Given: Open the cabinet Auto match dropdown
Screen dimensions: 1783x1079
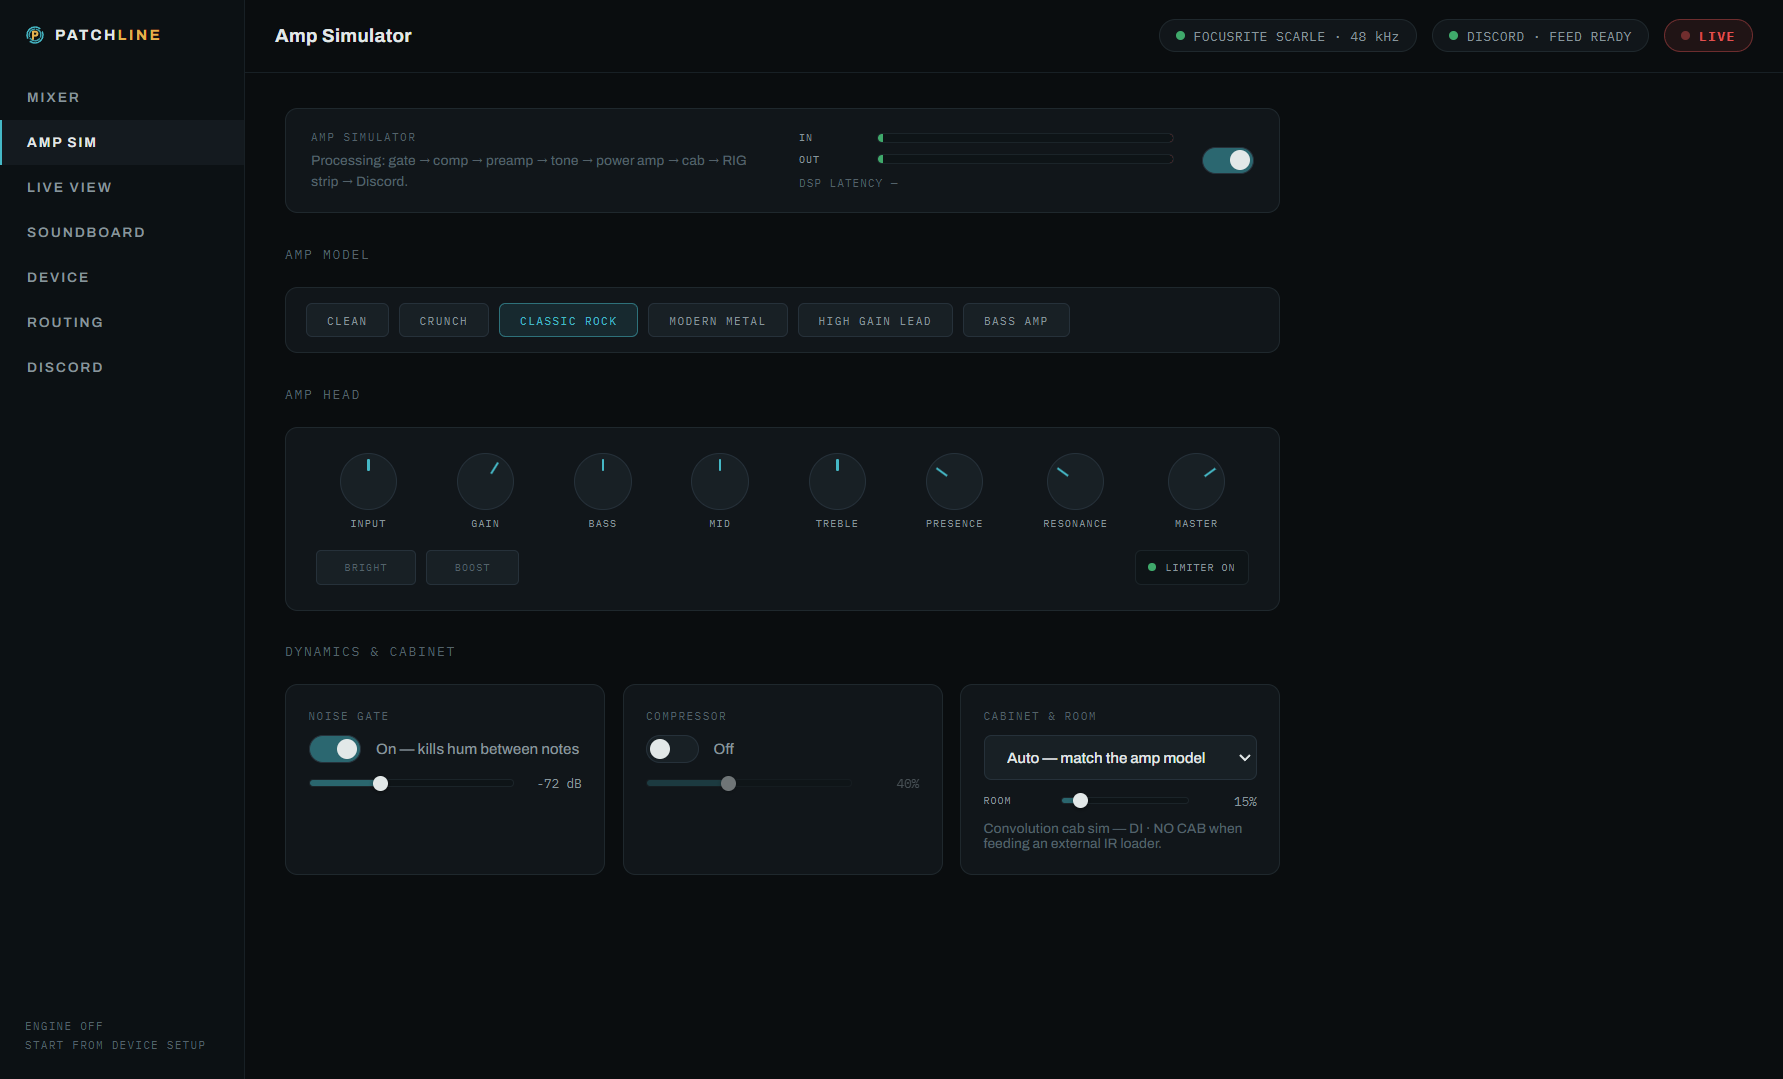Looking at the screenshot, I should coord(1120,758).
